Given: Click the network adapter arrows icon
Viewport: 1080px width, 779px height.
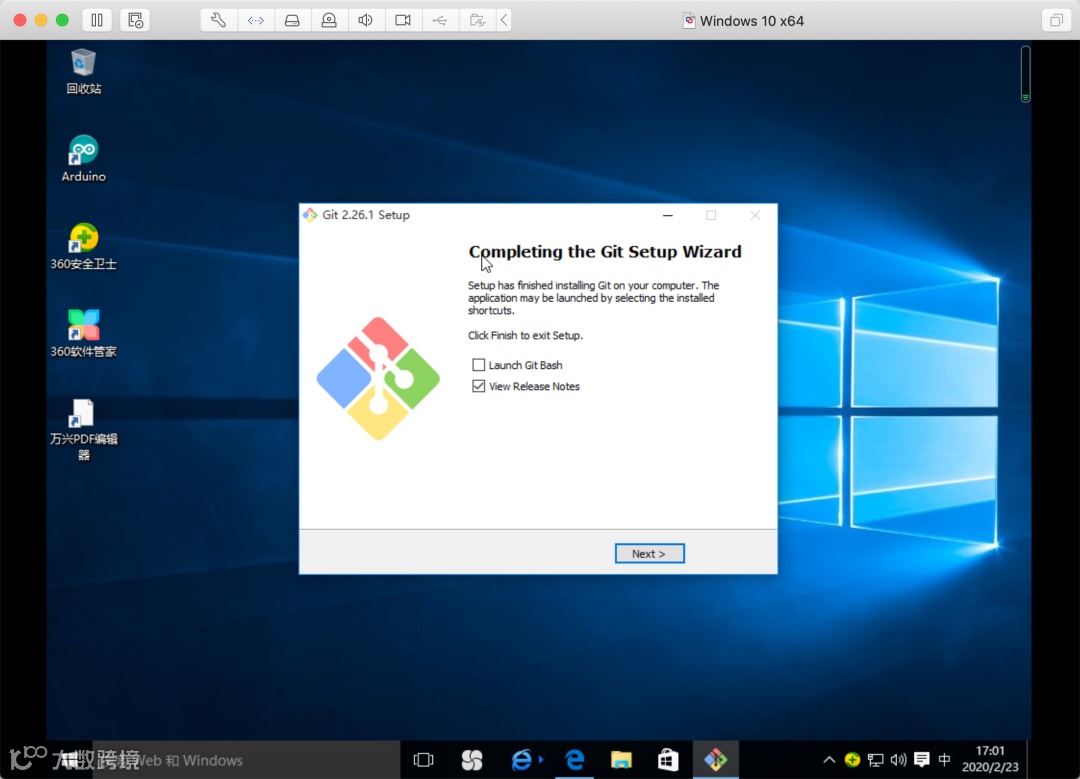Looking at the screenshot, I should [256, 20].
